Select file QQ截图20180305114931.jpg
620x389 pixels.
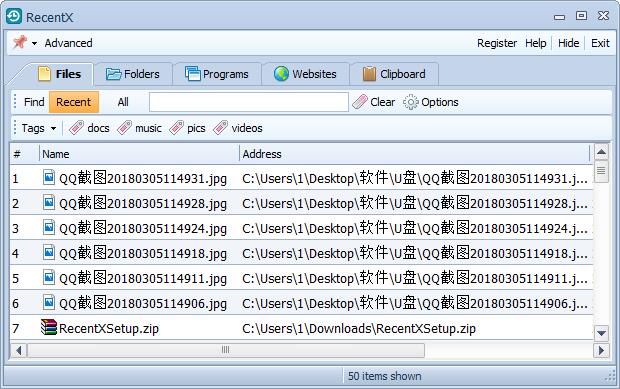click(143, 178)
